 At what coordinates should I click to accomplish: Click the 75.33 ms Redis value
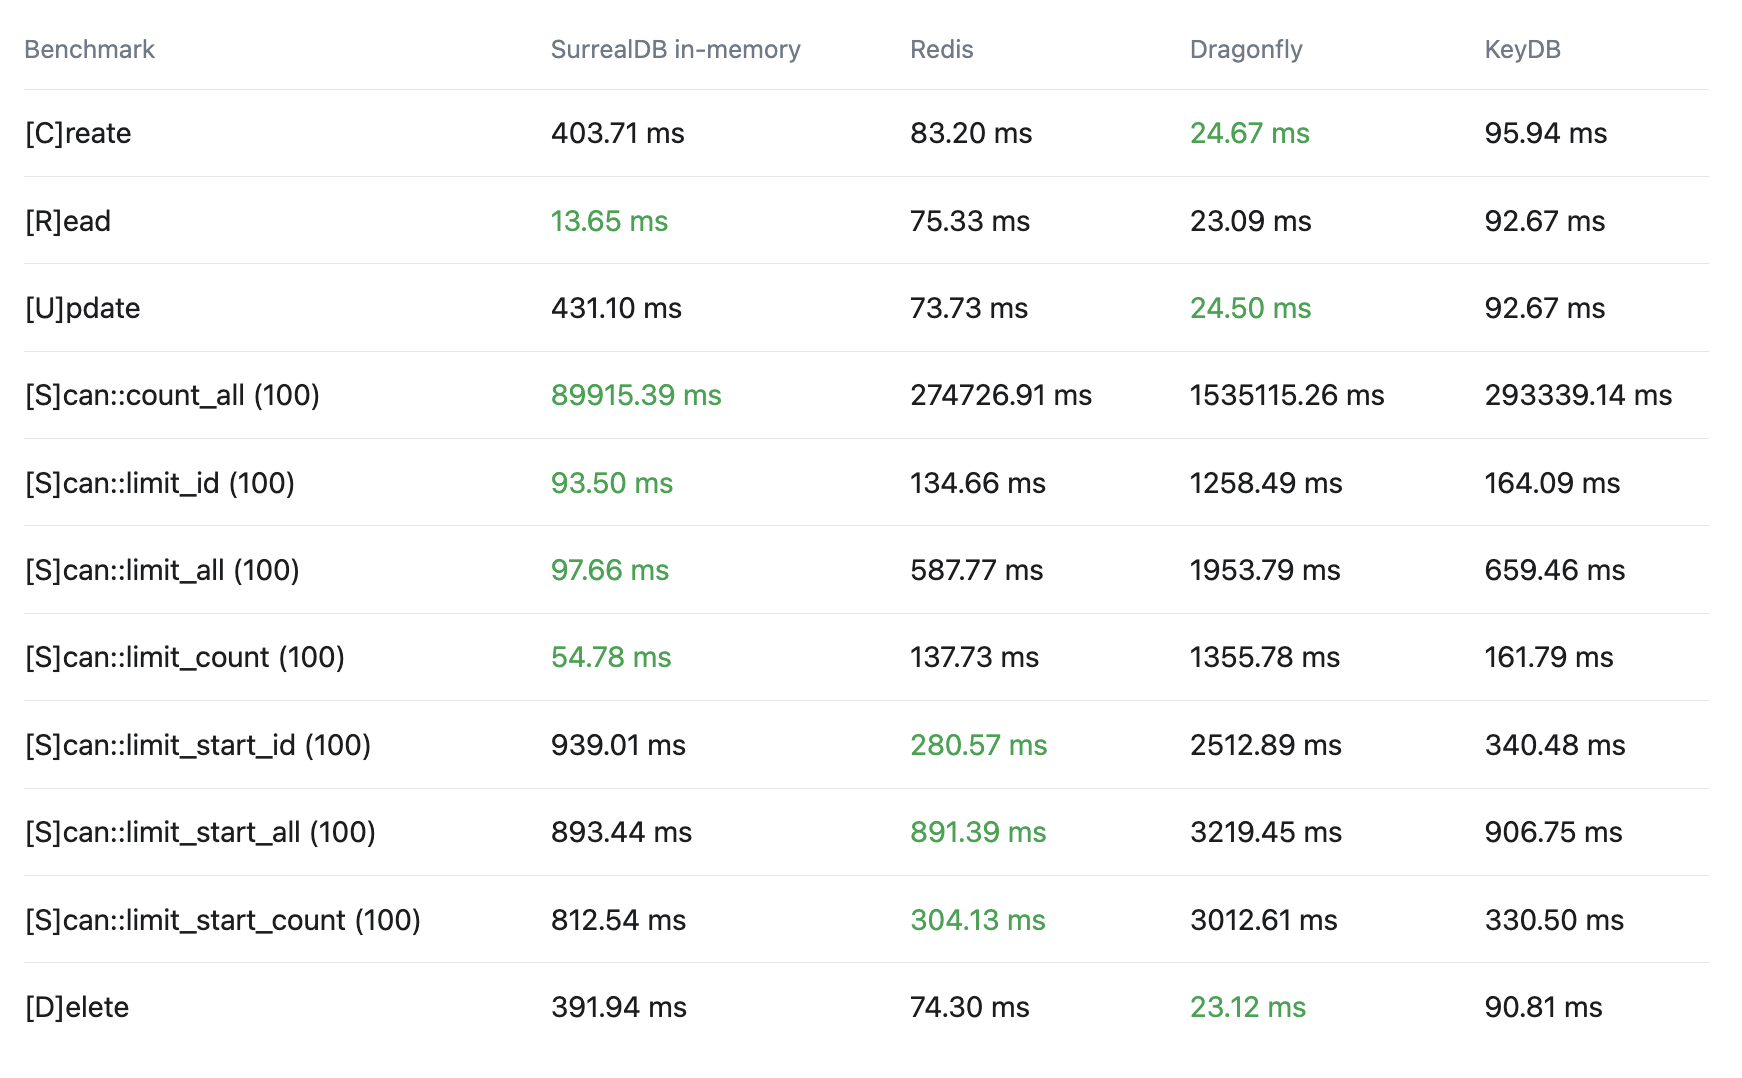[970, 221]
